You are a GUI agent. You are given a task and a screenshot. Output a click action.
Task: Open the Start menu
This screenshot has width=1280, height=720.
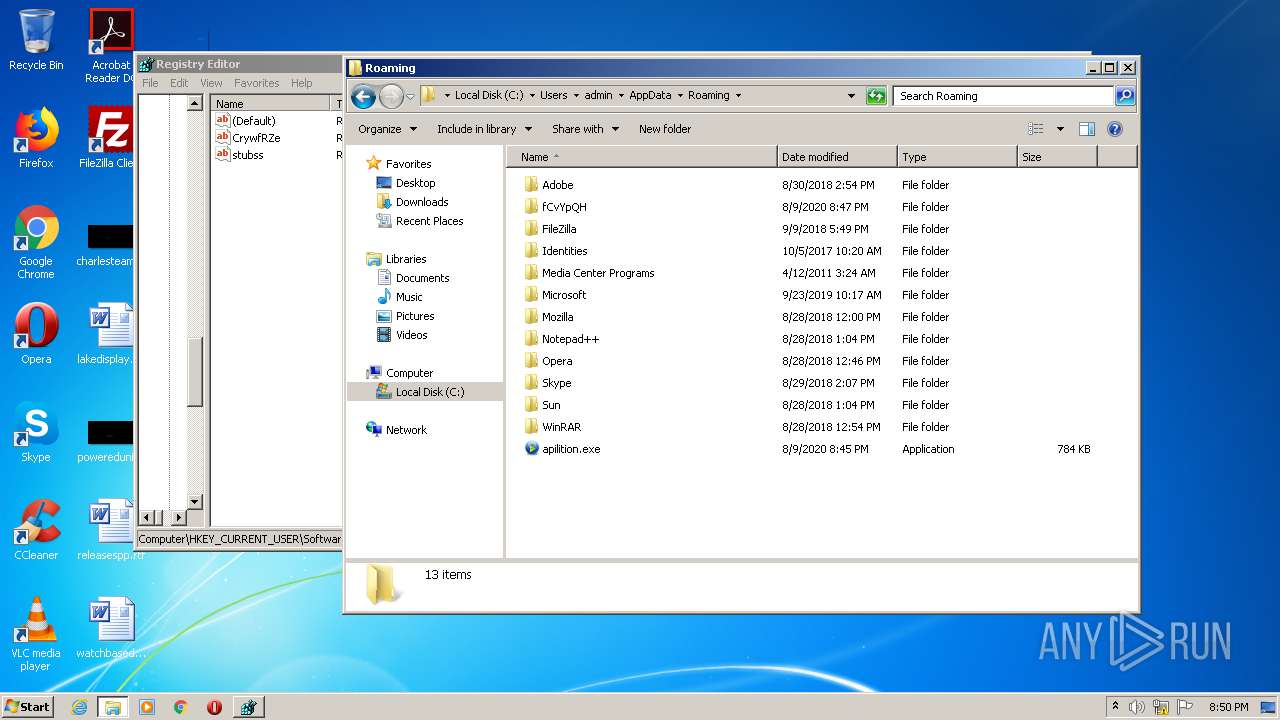(x=27, y=707)
